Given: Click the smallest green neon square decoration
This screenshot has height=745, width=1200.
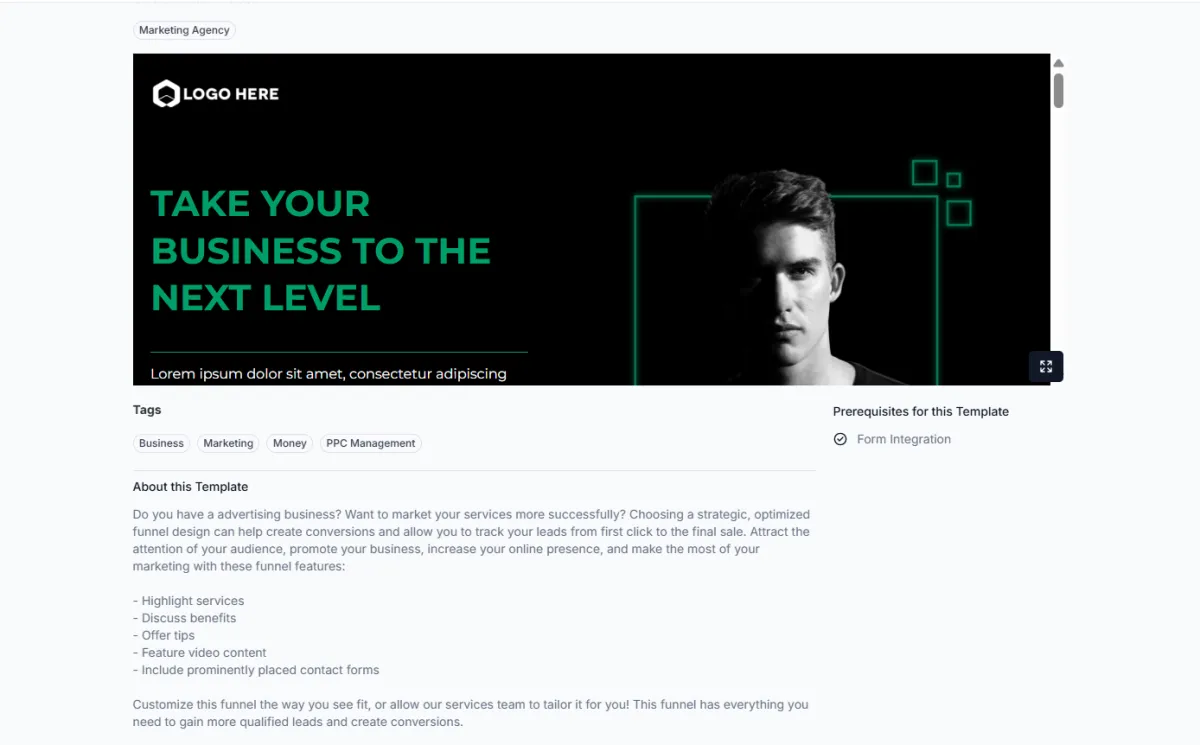Looking at the screenshot, I should click(954, 180).
